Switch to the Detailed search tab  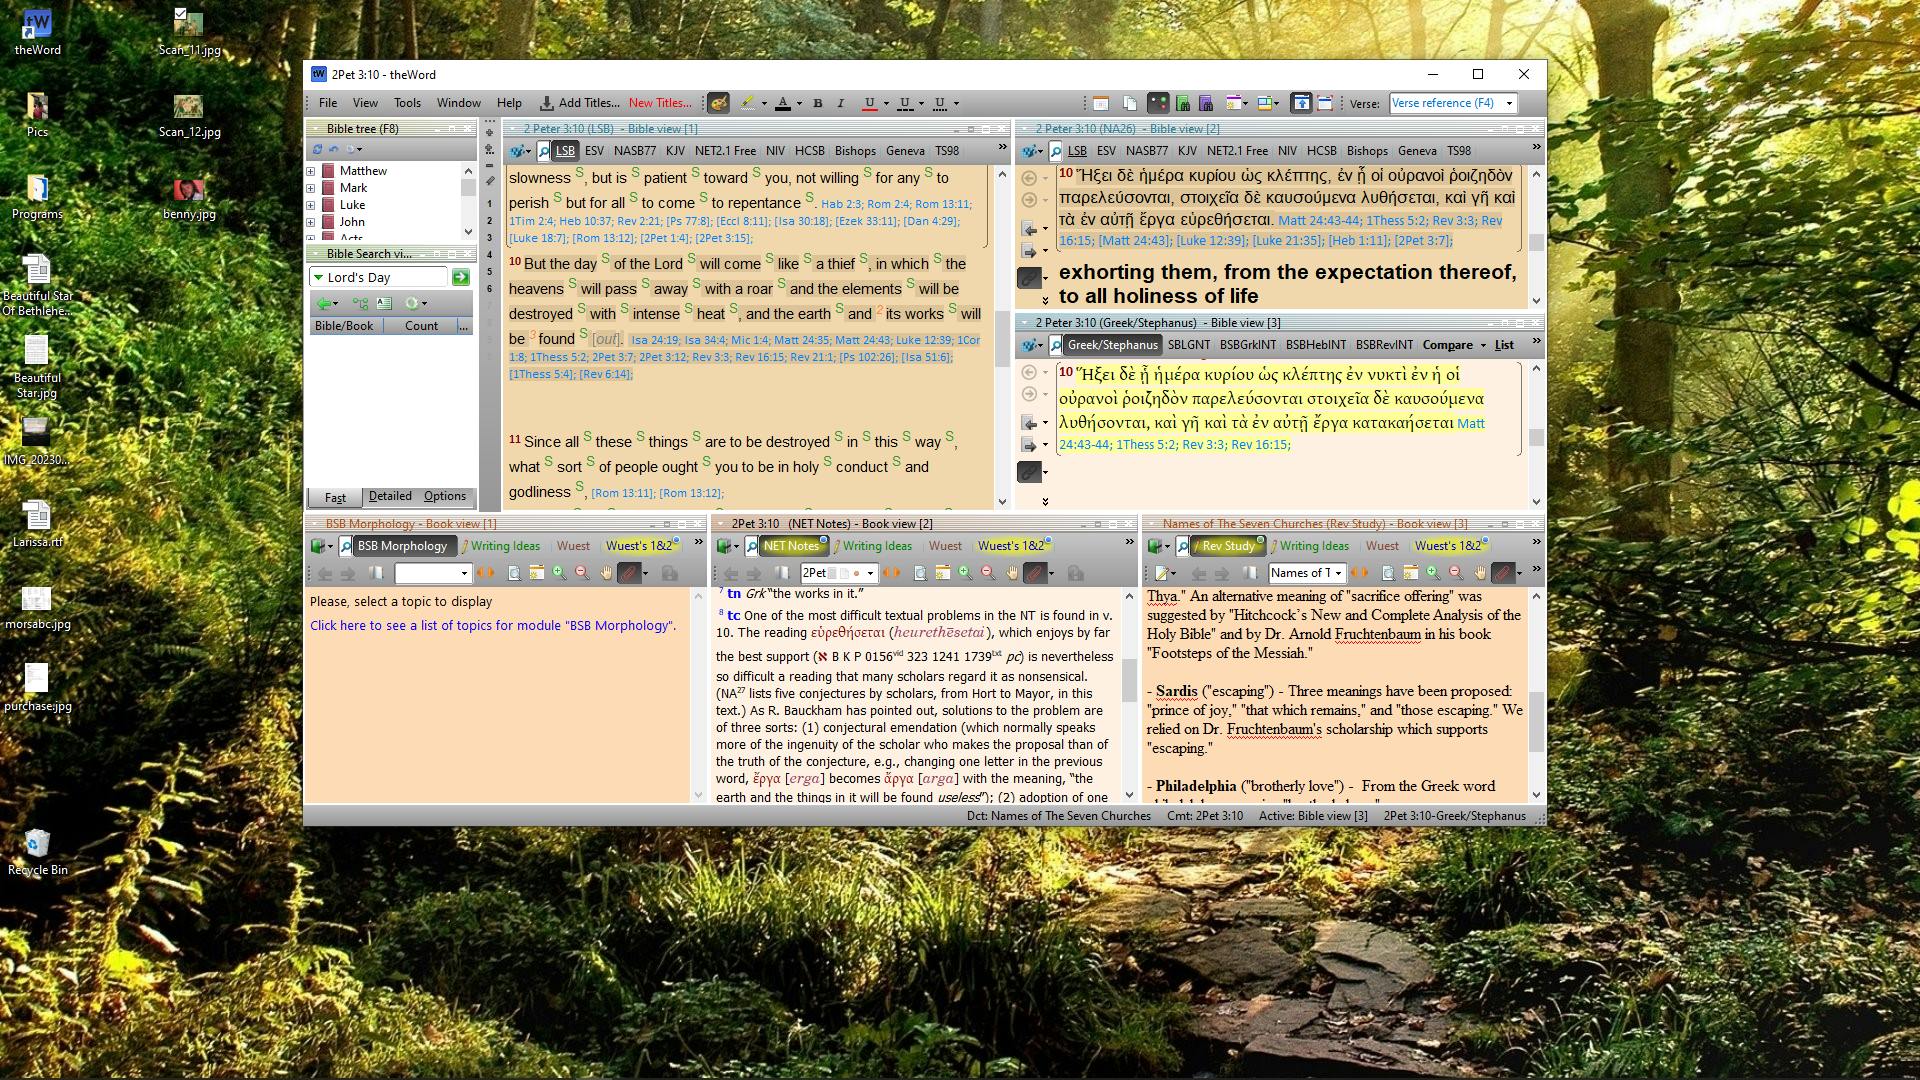click(x=390, y=496)
